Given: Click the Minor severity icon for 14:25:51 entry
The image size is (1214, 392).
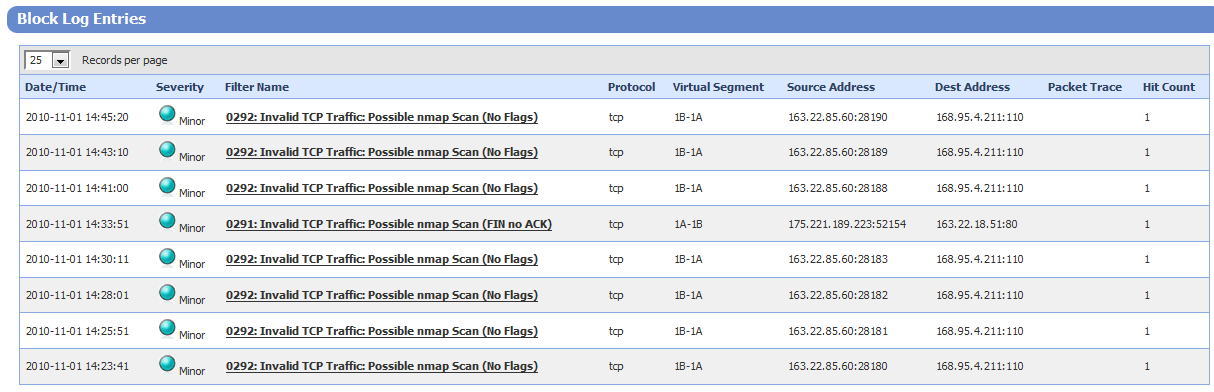Looking at the screenshot, I should (x=168, y=327).
